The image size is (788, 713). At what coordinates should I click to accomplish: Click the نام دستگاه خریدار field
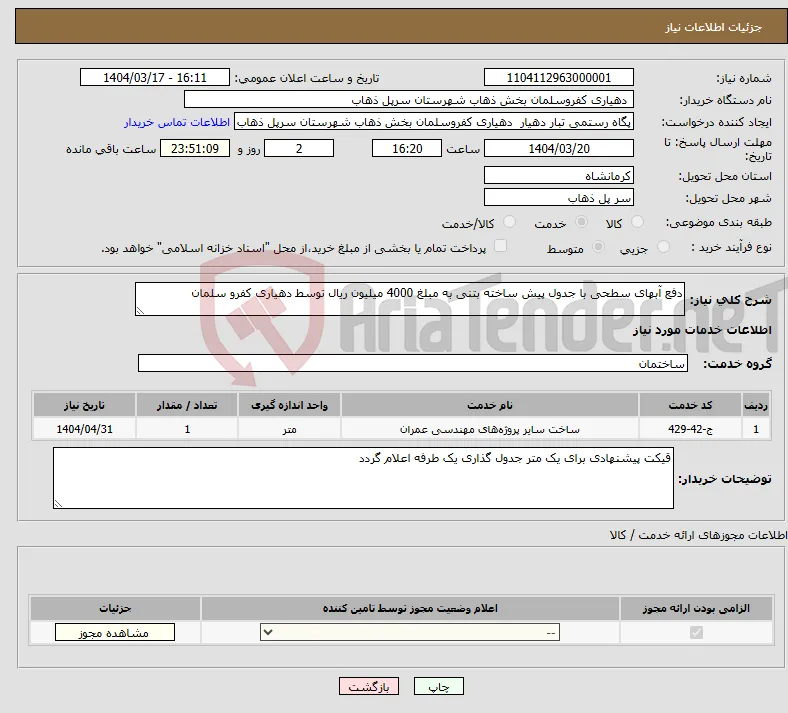click(409, 99)
